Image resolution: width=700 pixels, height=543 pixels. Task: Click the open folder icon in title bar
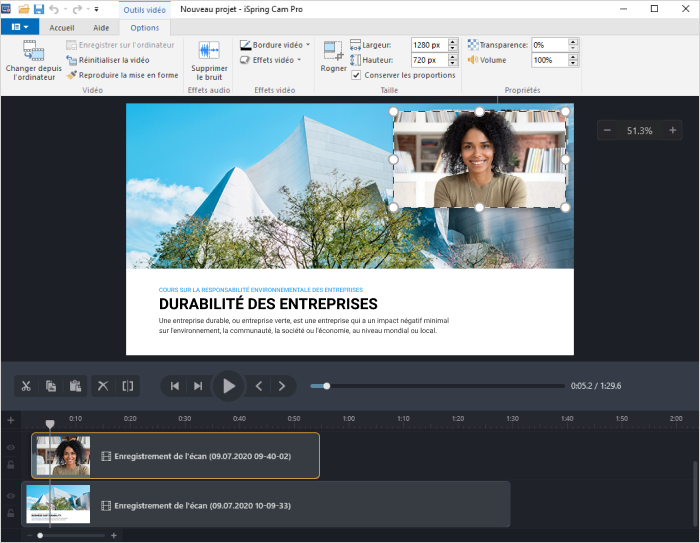click(x=24, y=9)
